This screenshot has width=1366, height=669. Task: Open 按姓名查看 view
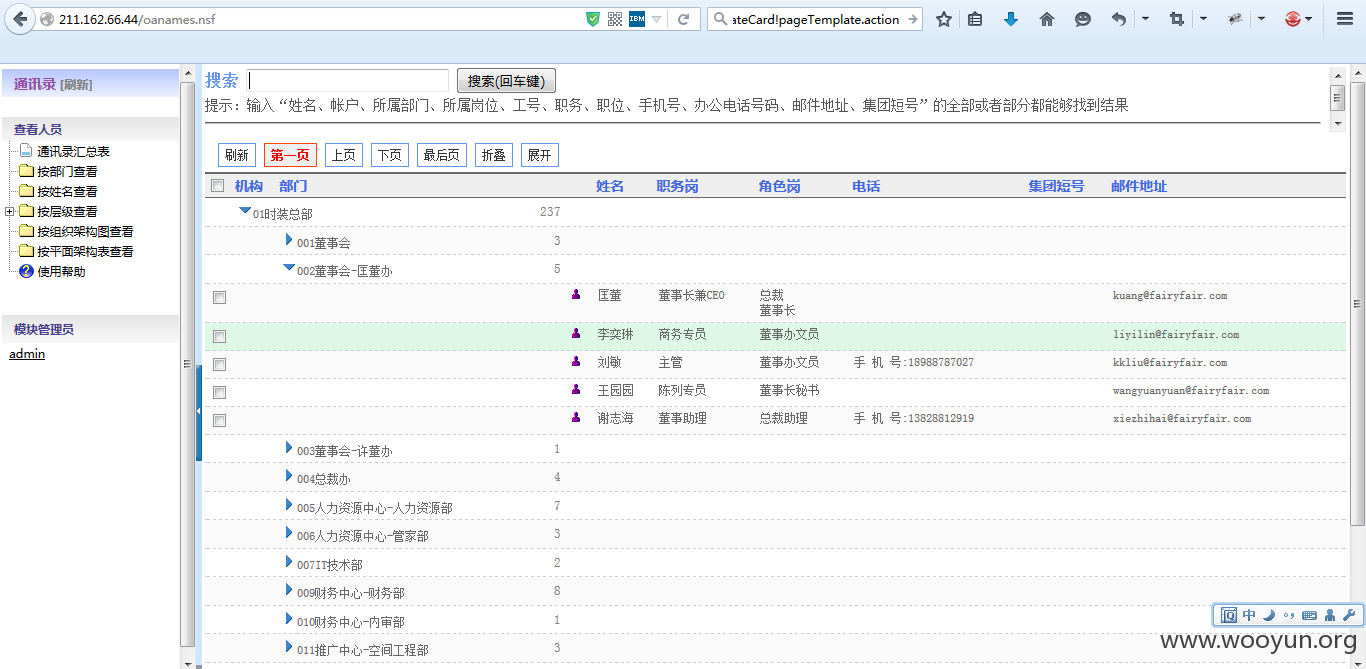(x=67, y=192)
